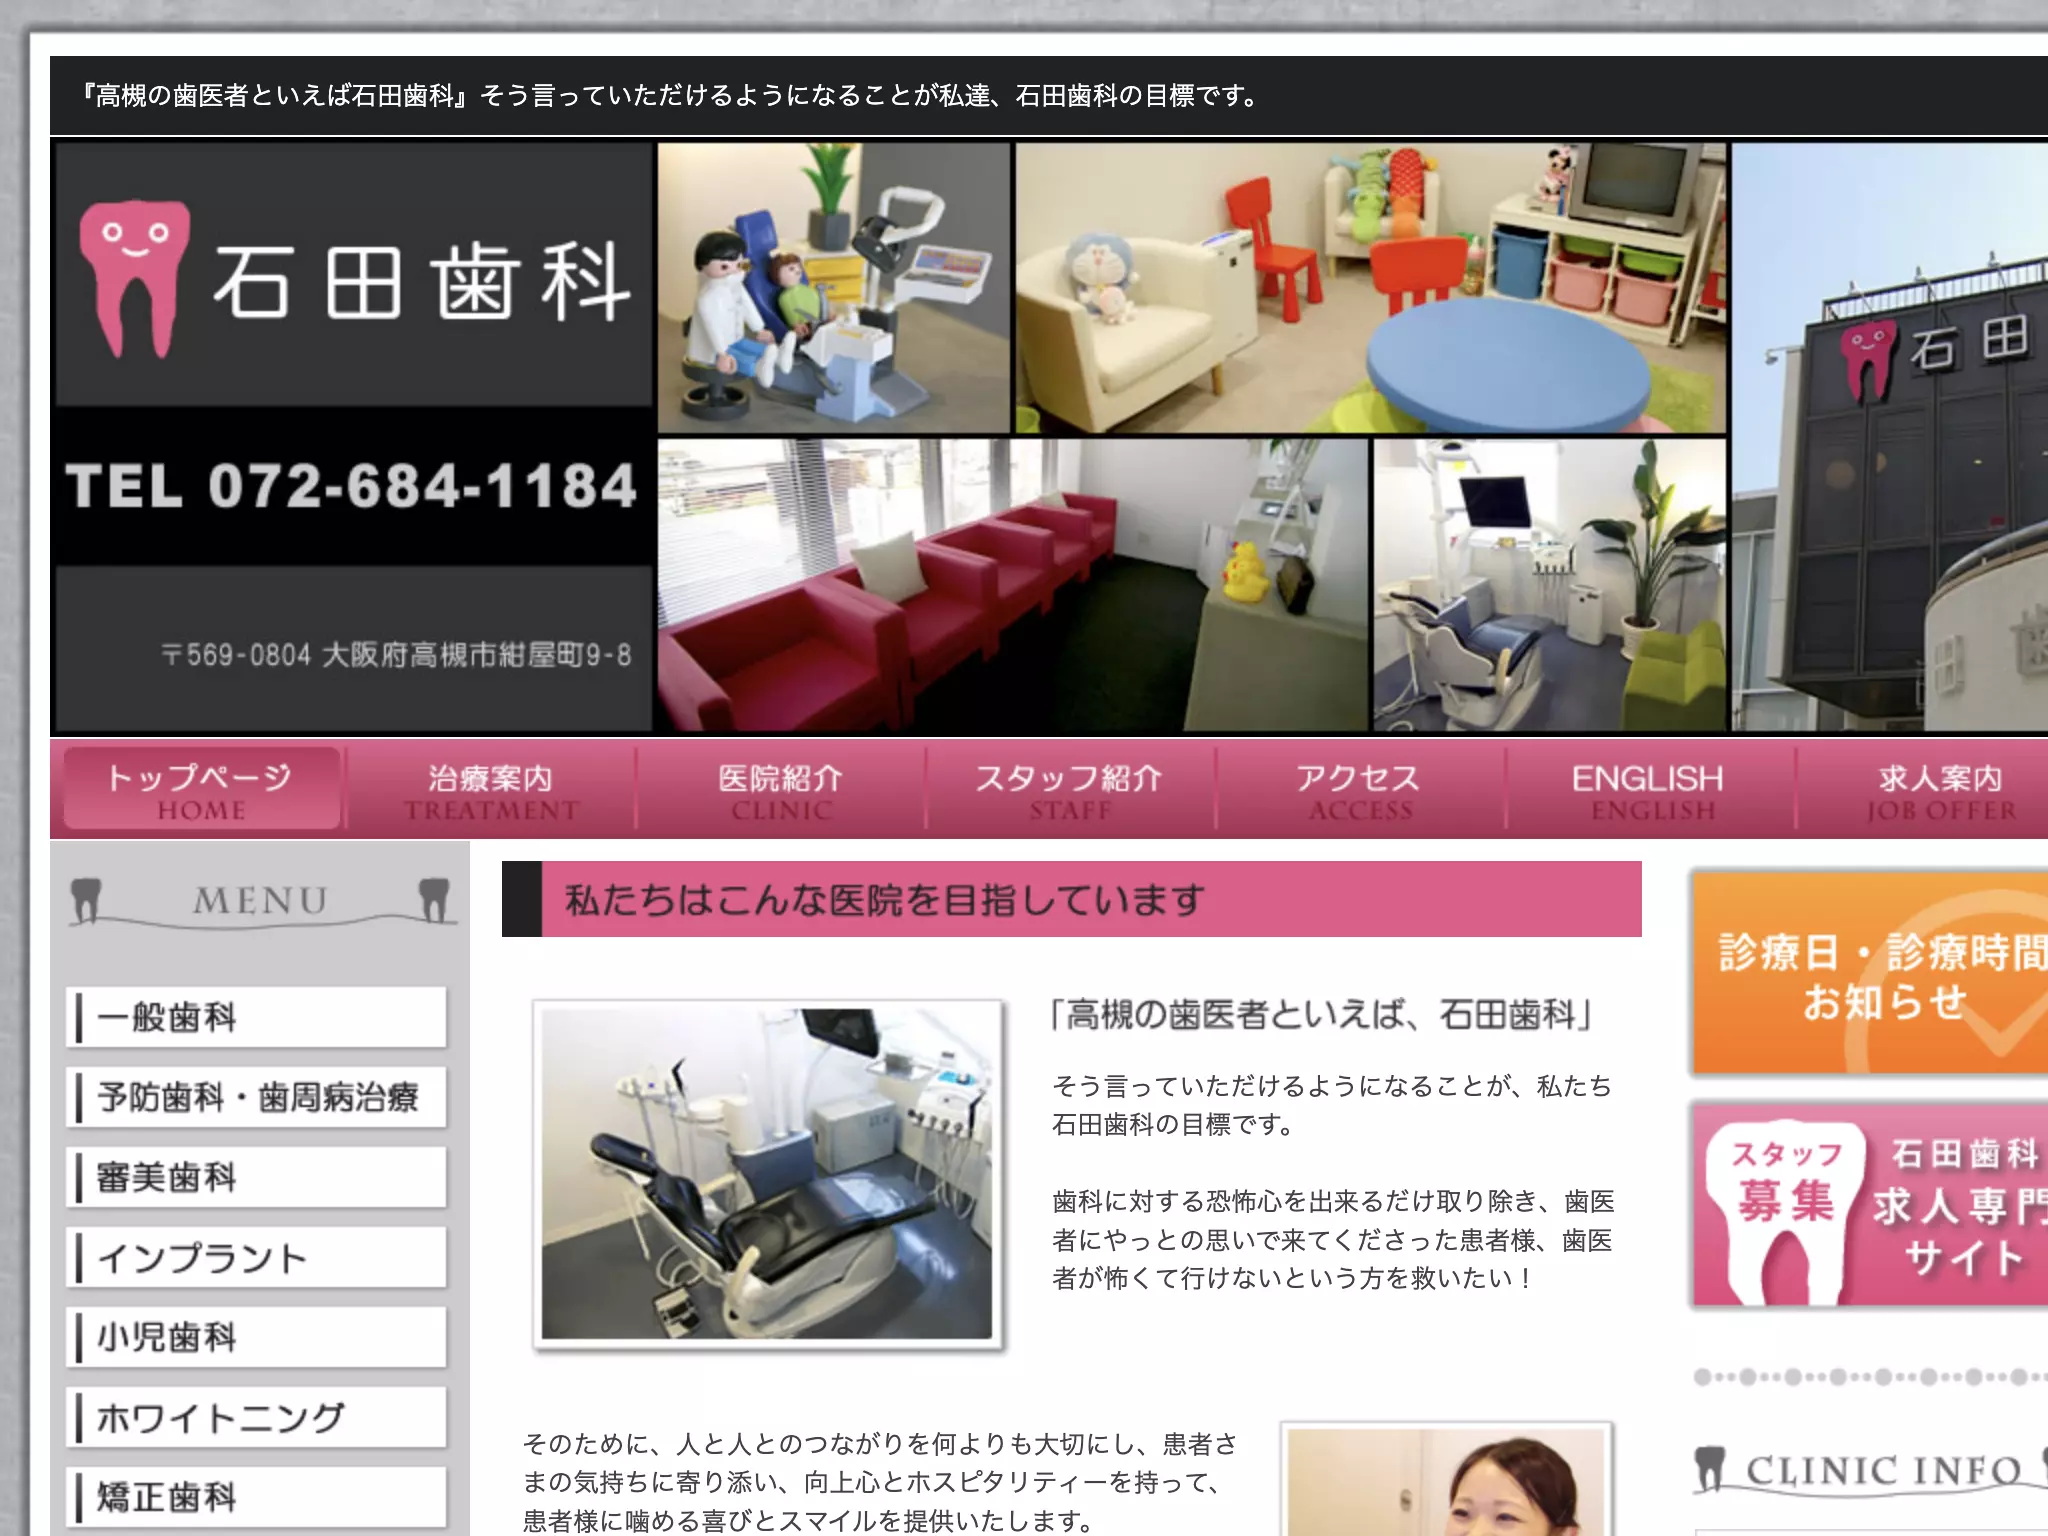Image resolution: width=2048 pixels, height=1536 pixels.
Task: Open the トップページ HOME tab
Action: tap(201, 790)
